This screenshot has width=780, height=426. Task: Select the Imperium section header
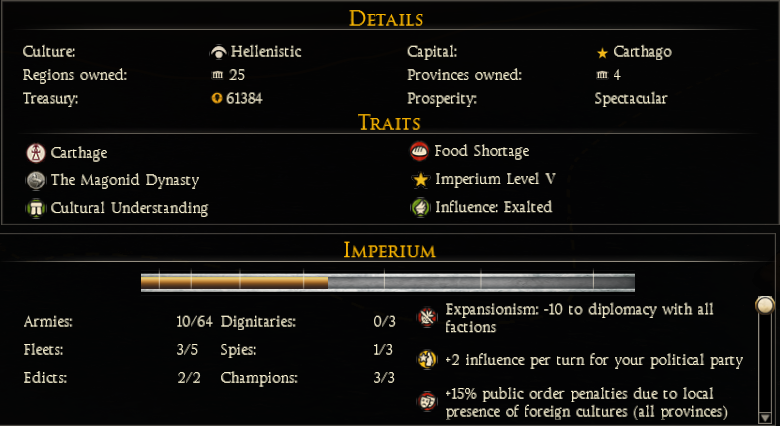click(x=390, y=249)
